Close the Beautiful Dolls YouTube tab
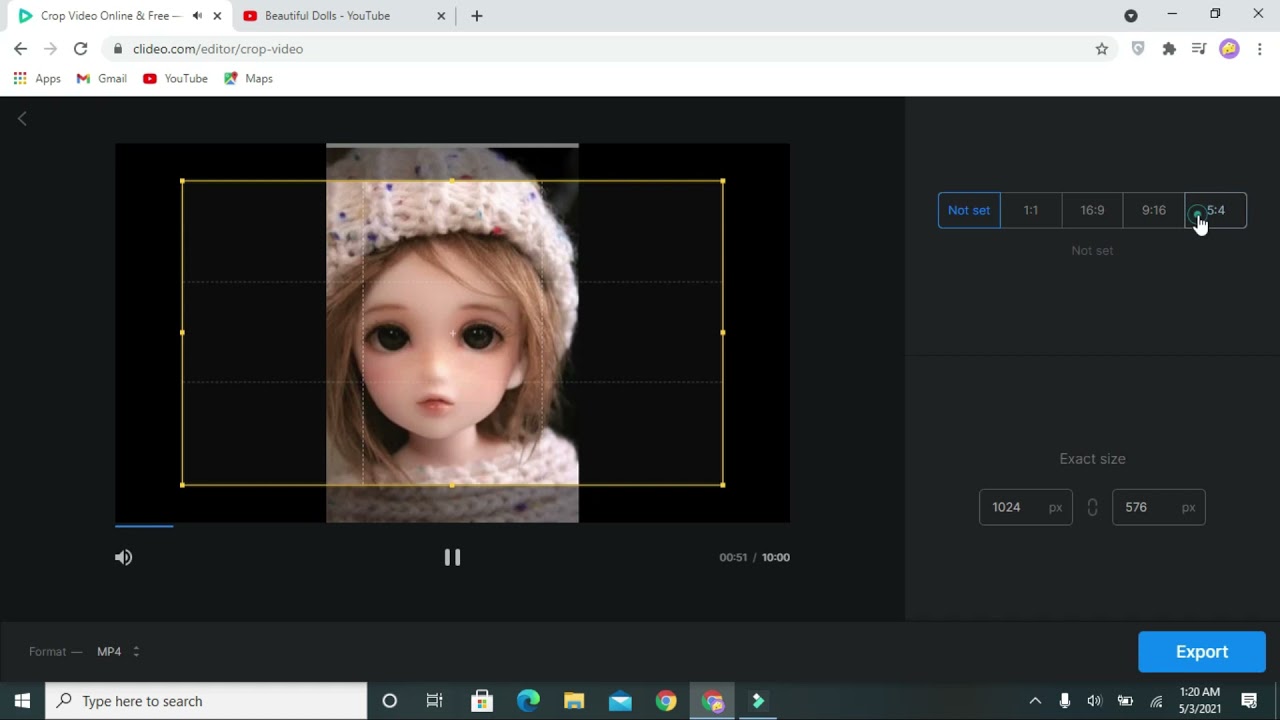1280x720 pixels. click(443, 16)
